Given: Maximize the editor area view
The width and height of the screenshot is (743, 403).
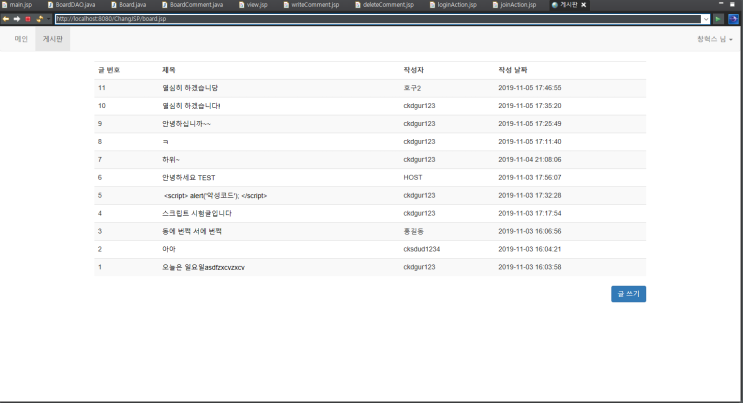Looking at the screenshot, I should [x=732, y=4].
